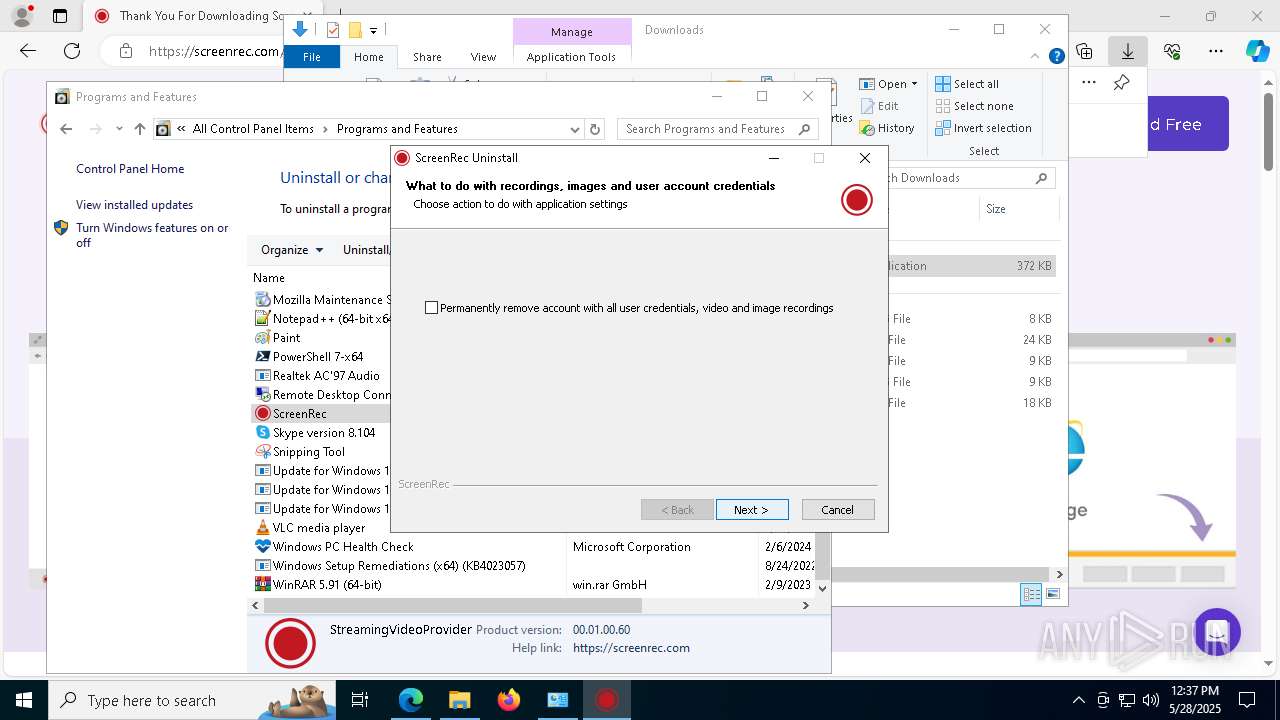This screenshot has height=720, width=1280.
Task: Open the recent locations dropdown in Control Panel
Action: [x=119, y=129]
